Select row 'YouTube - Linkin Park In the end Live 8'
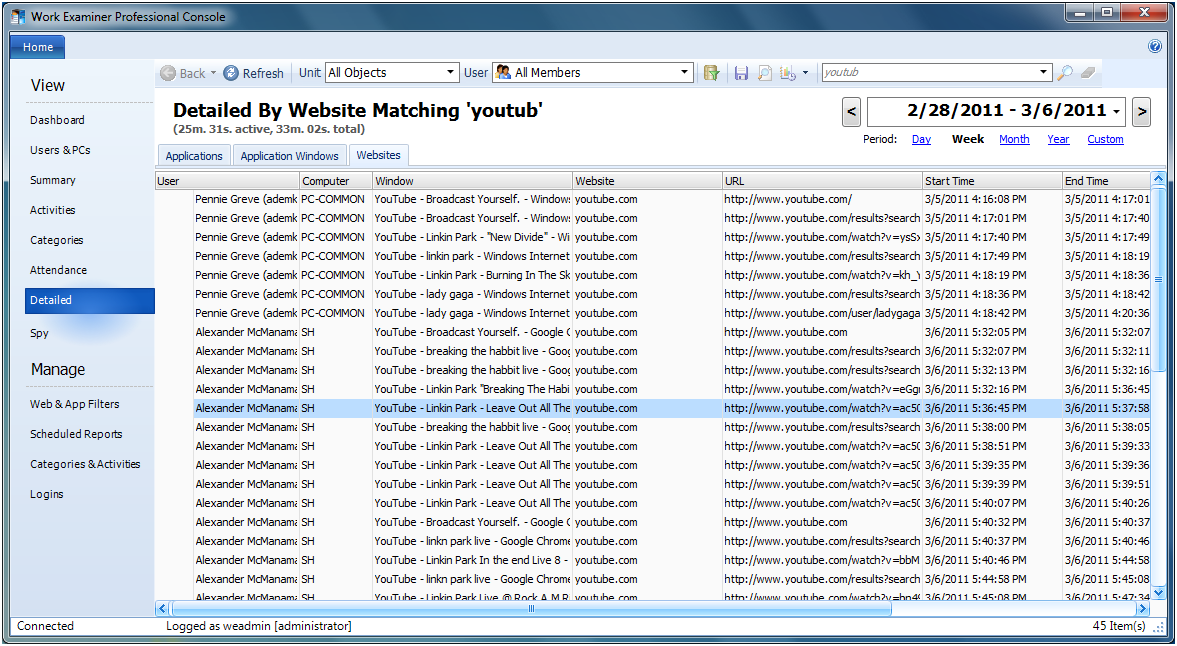Screen dimensions: 1177x646 tap(652, 560)
